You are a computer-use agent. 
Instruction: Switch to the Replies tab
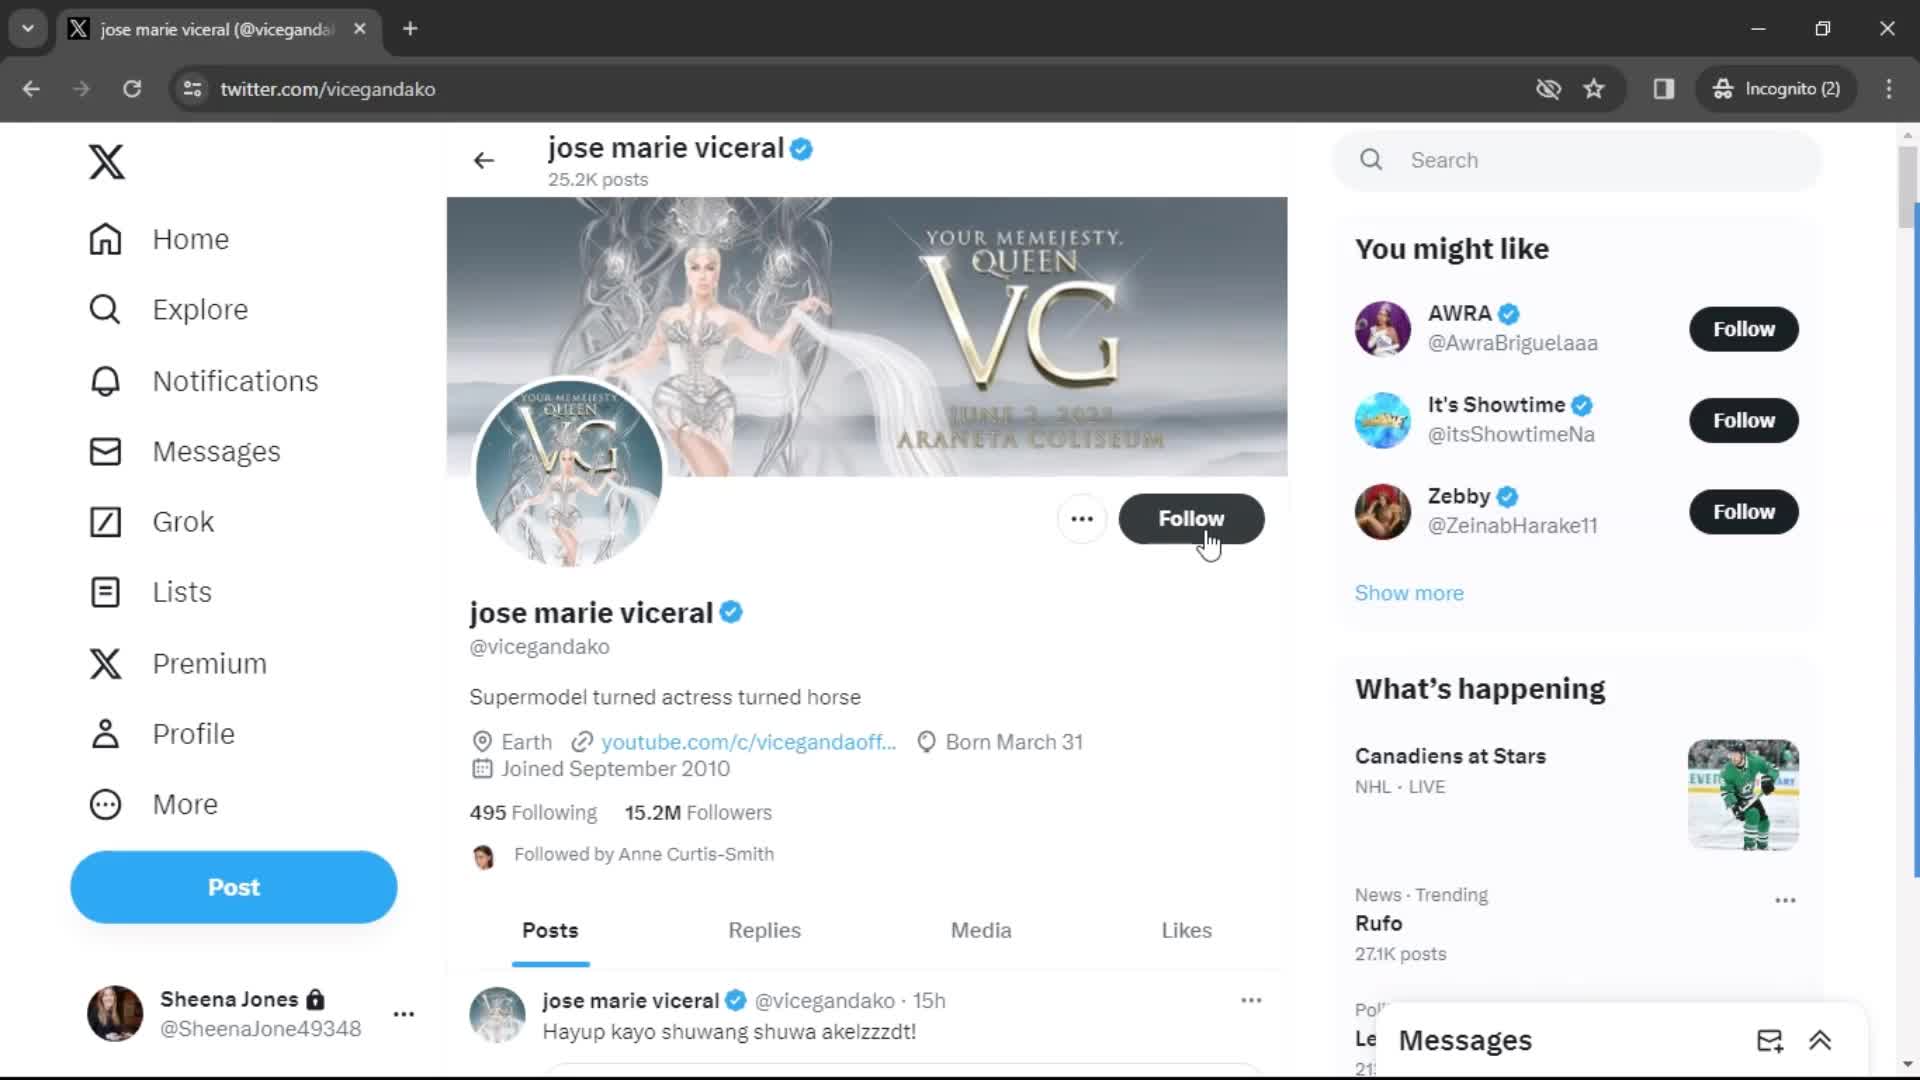(x=764, y=930)
